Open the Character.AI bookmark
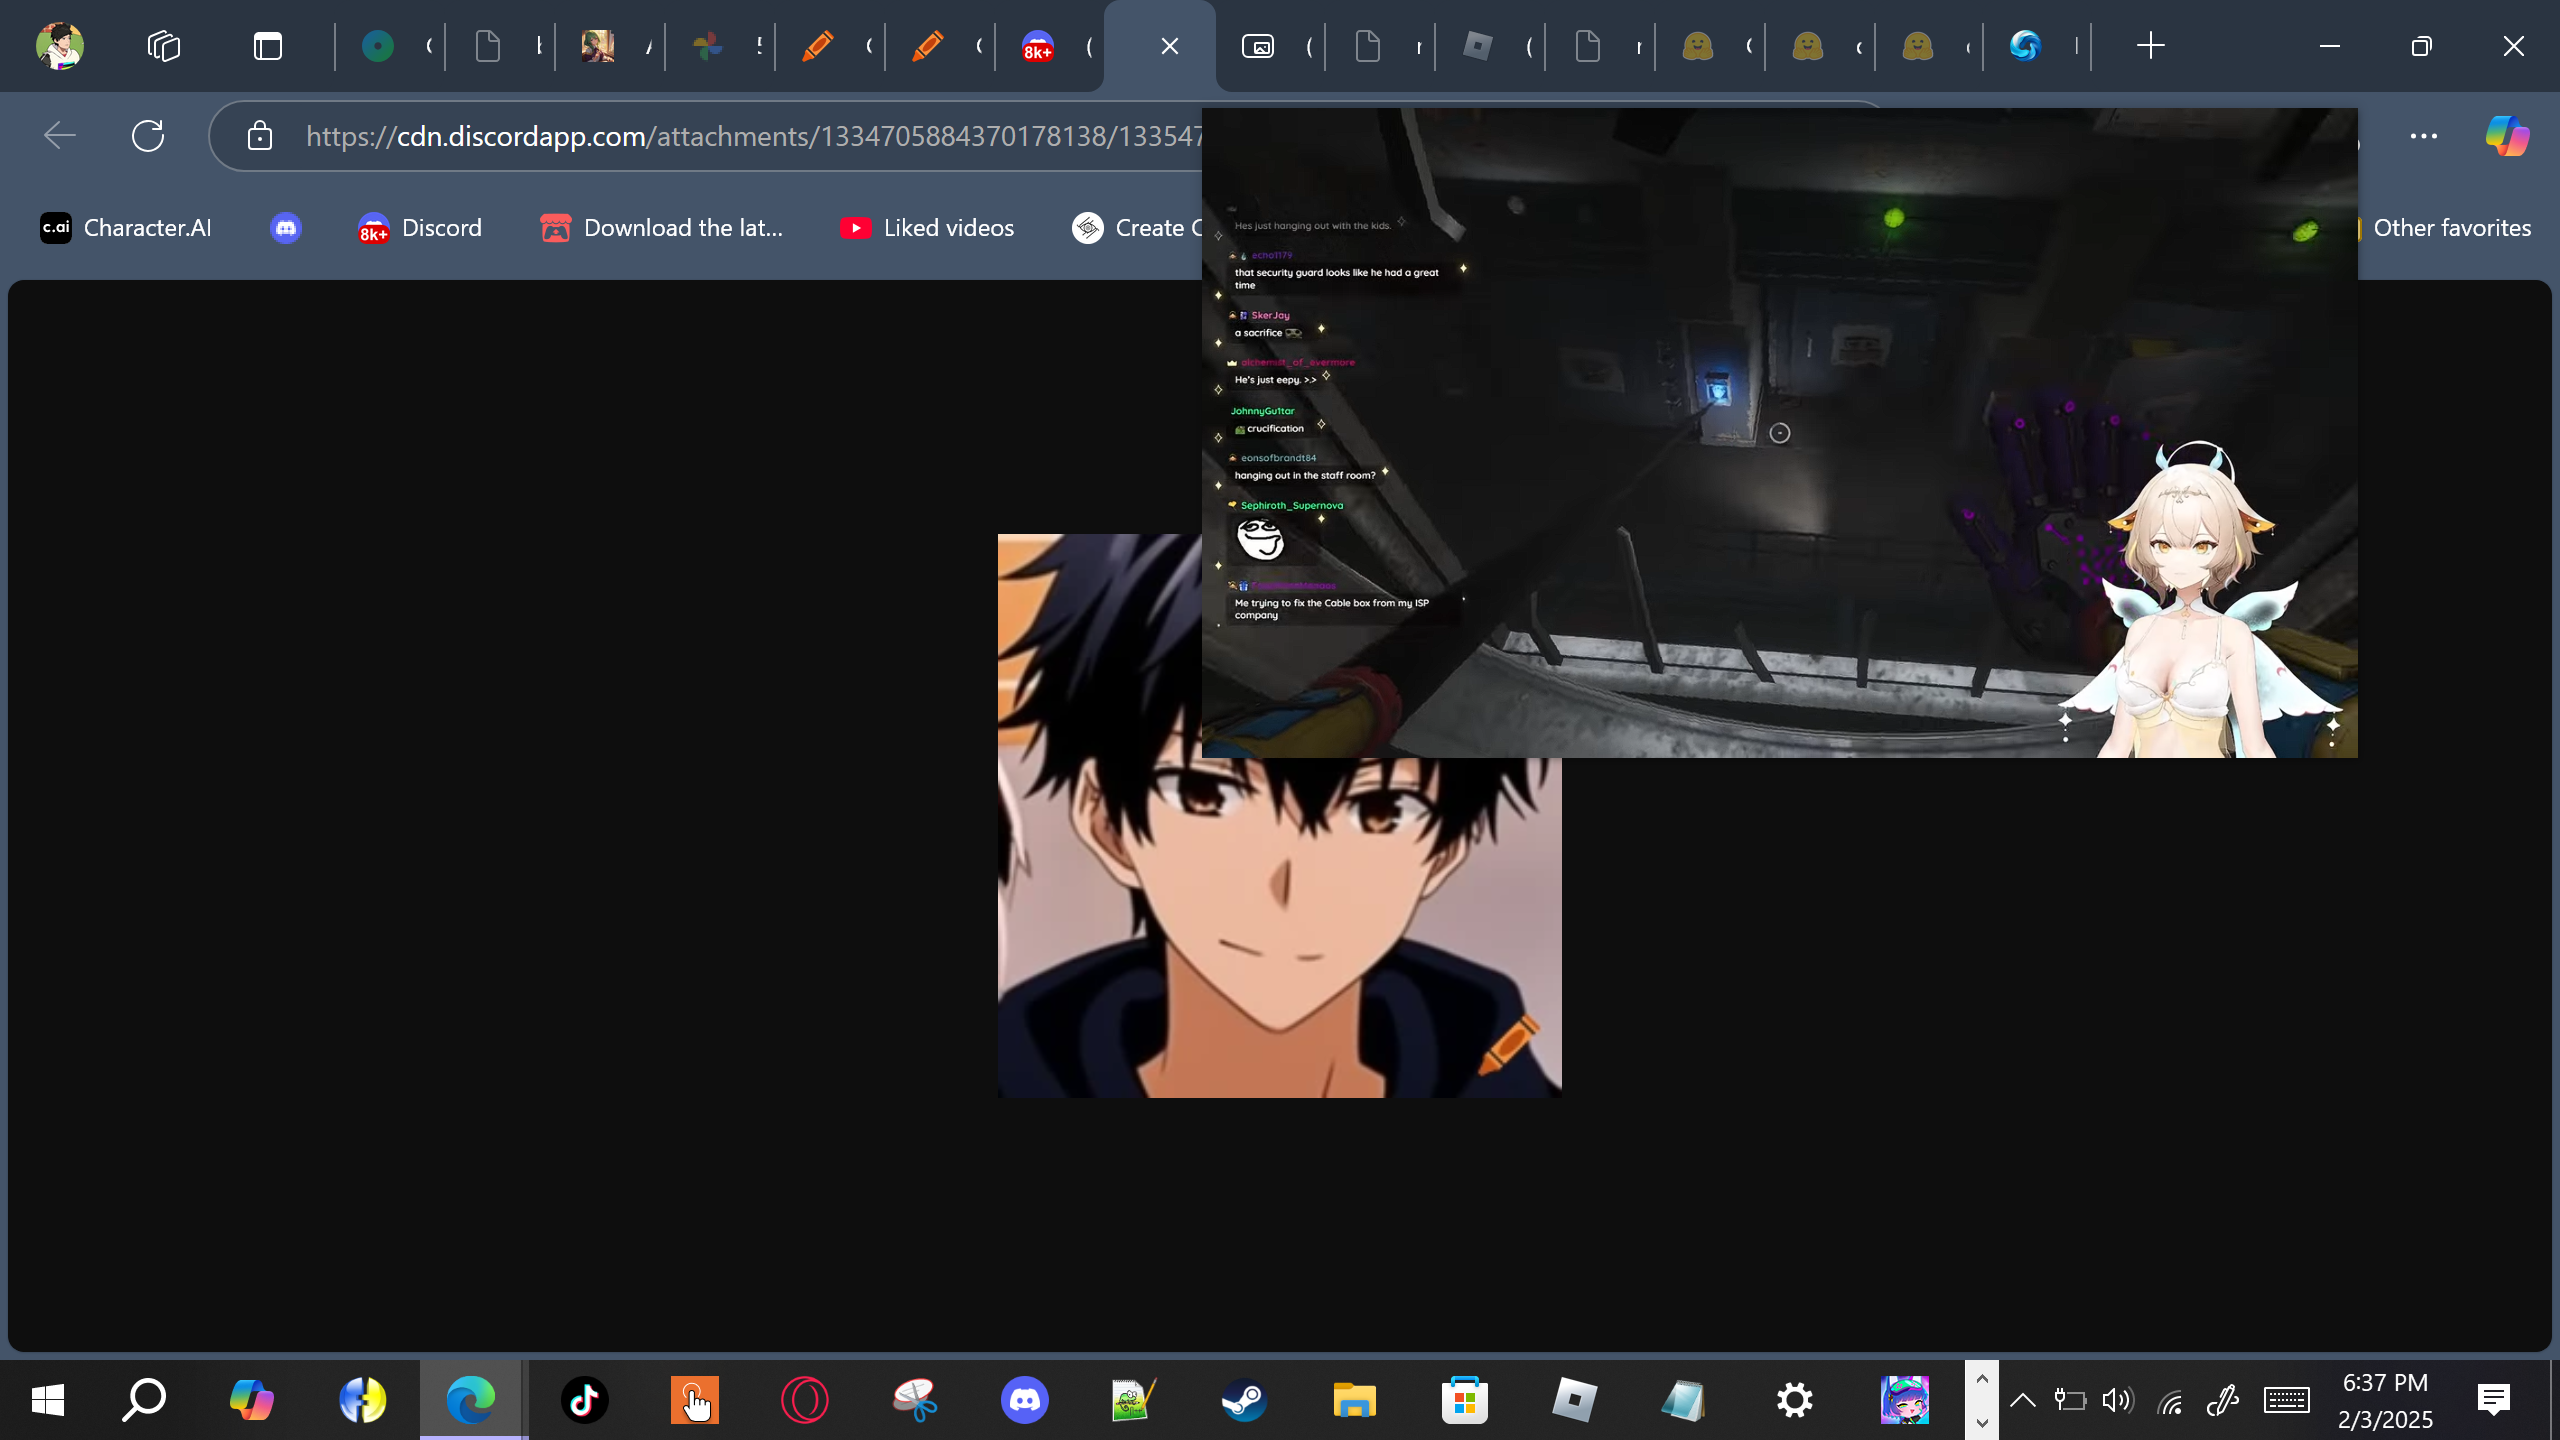Image resolution: width=2560 pixels, height=1440 pixels. click(x=126, y=228)
